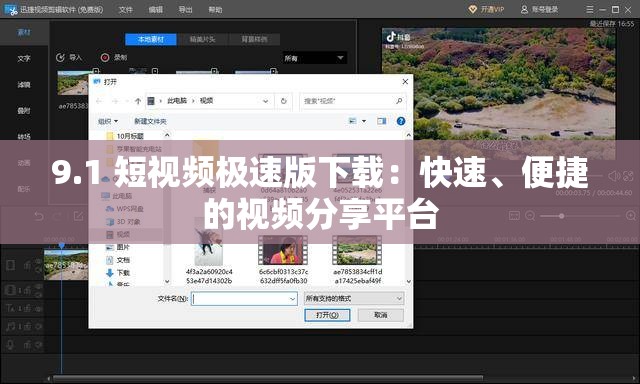Select the 10月标题 folder in navigation tree
This screenshot has height=384, width=640.
125,136
